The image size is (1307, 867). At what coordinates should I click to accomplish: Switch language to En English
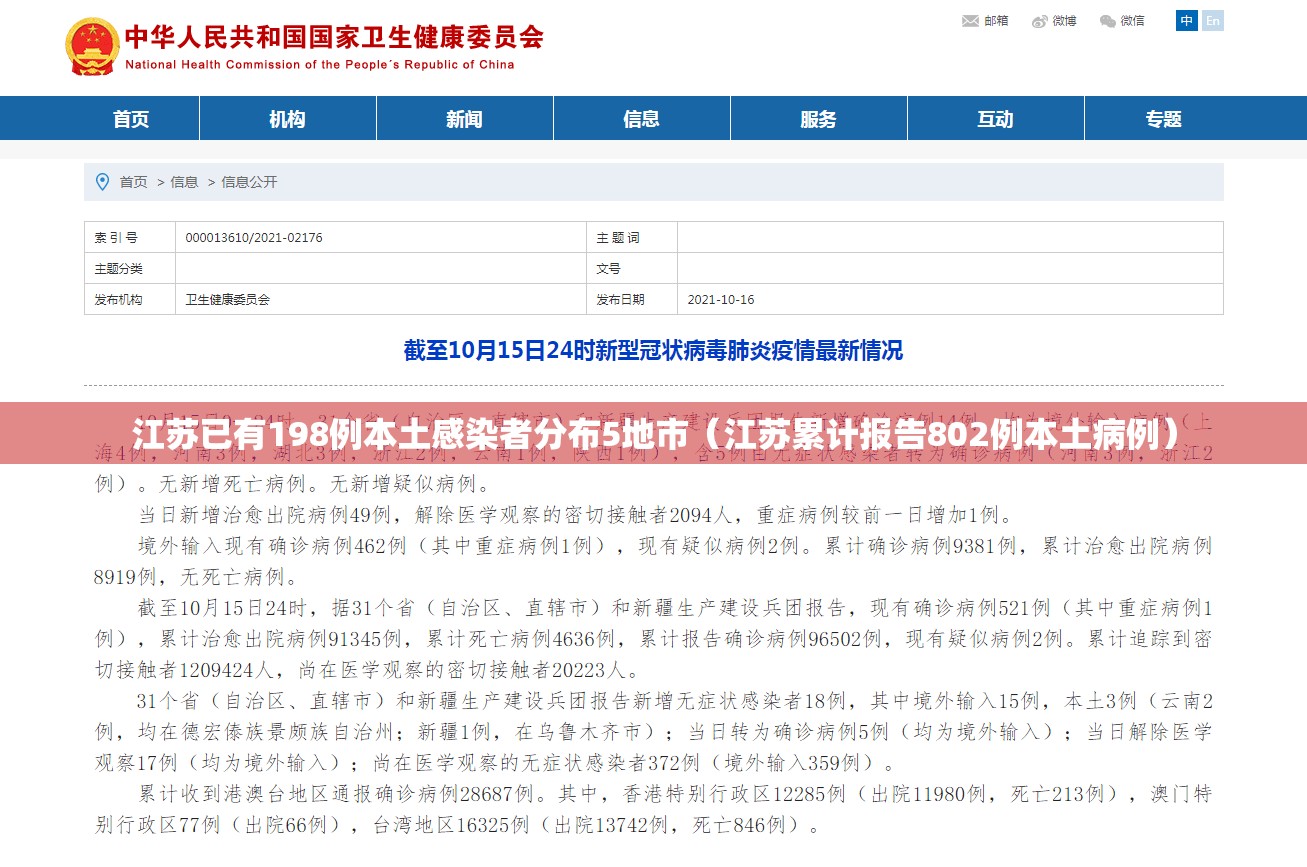coord(1212,21)
